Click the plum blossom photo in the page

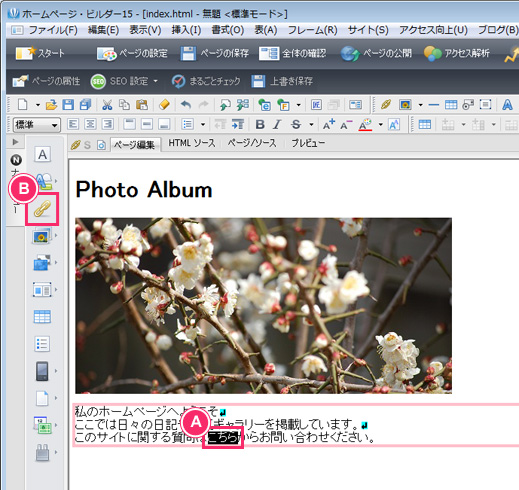point(263,306)
